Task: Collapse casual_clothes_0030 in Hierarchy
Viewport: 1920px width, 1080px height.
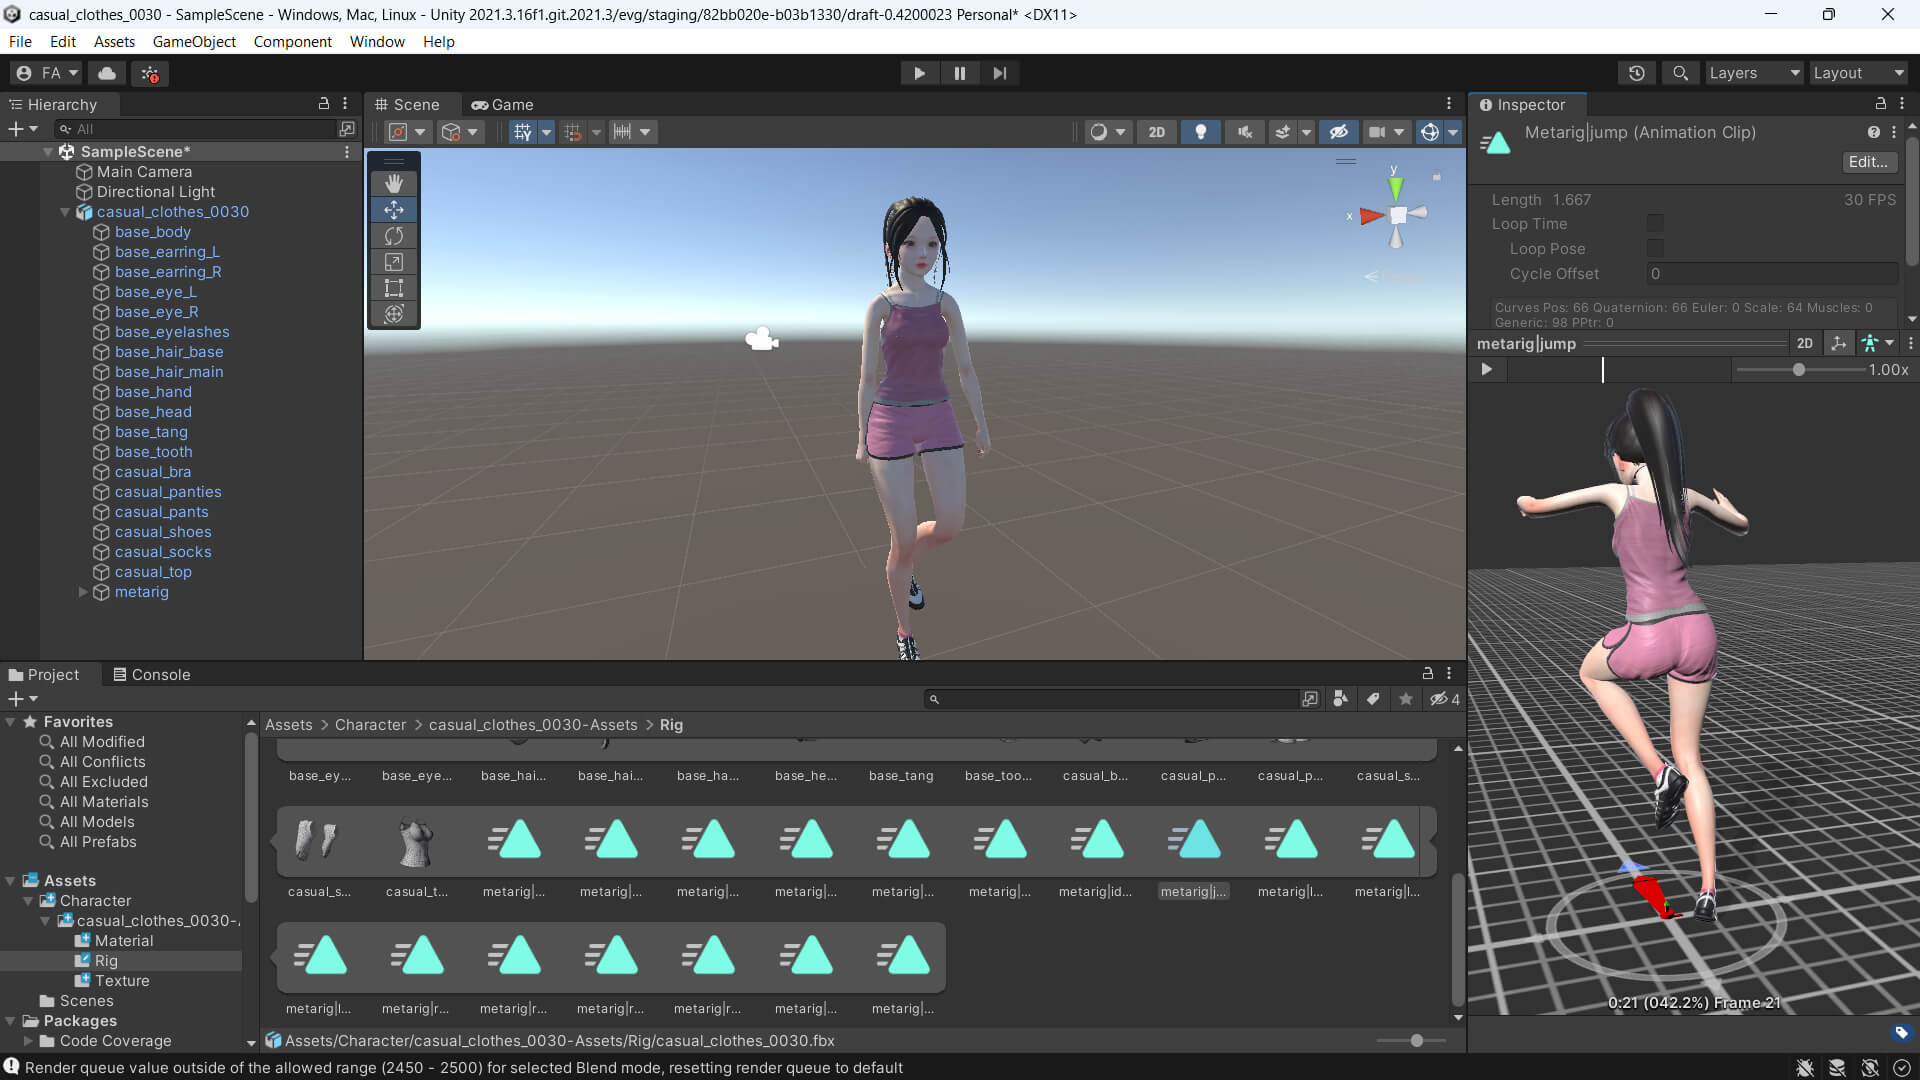Action: 65,212
